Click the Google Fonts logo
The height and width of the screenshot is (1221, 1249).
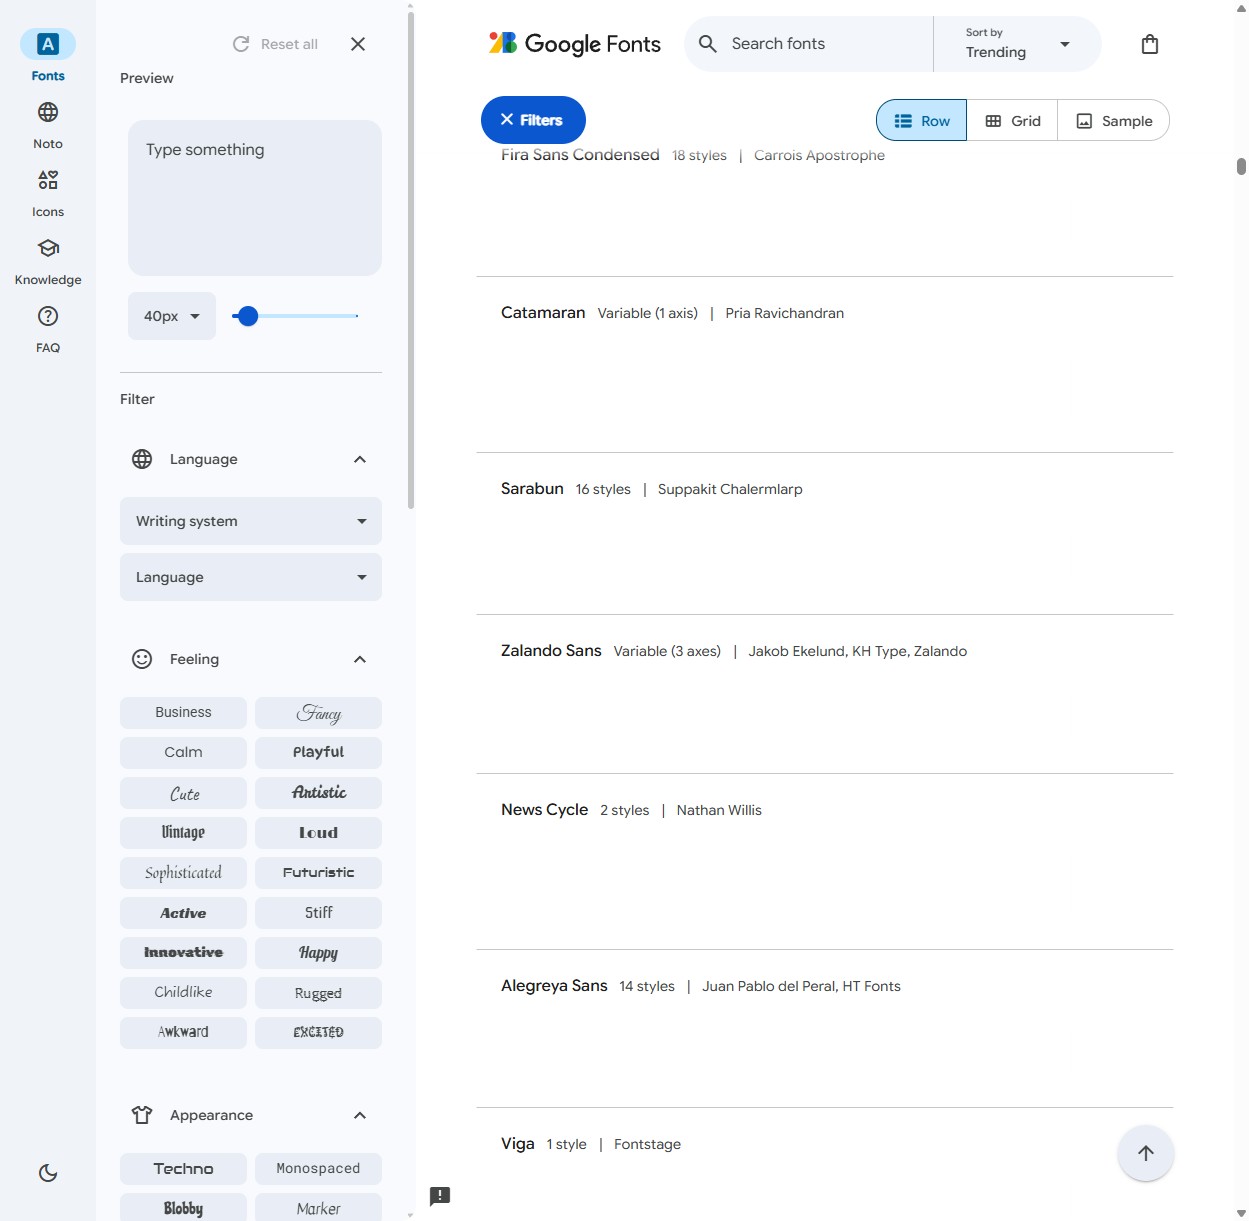click(574, 44)
